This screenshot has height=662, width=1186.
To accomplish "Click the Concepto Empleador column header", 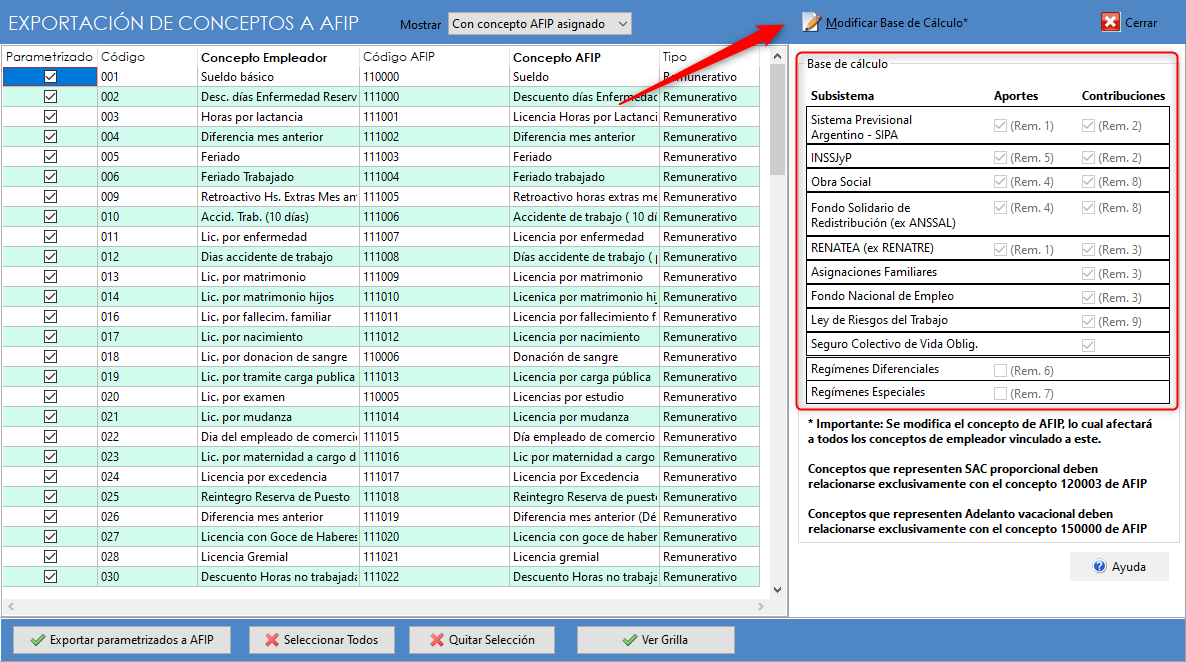I will 278,57.
